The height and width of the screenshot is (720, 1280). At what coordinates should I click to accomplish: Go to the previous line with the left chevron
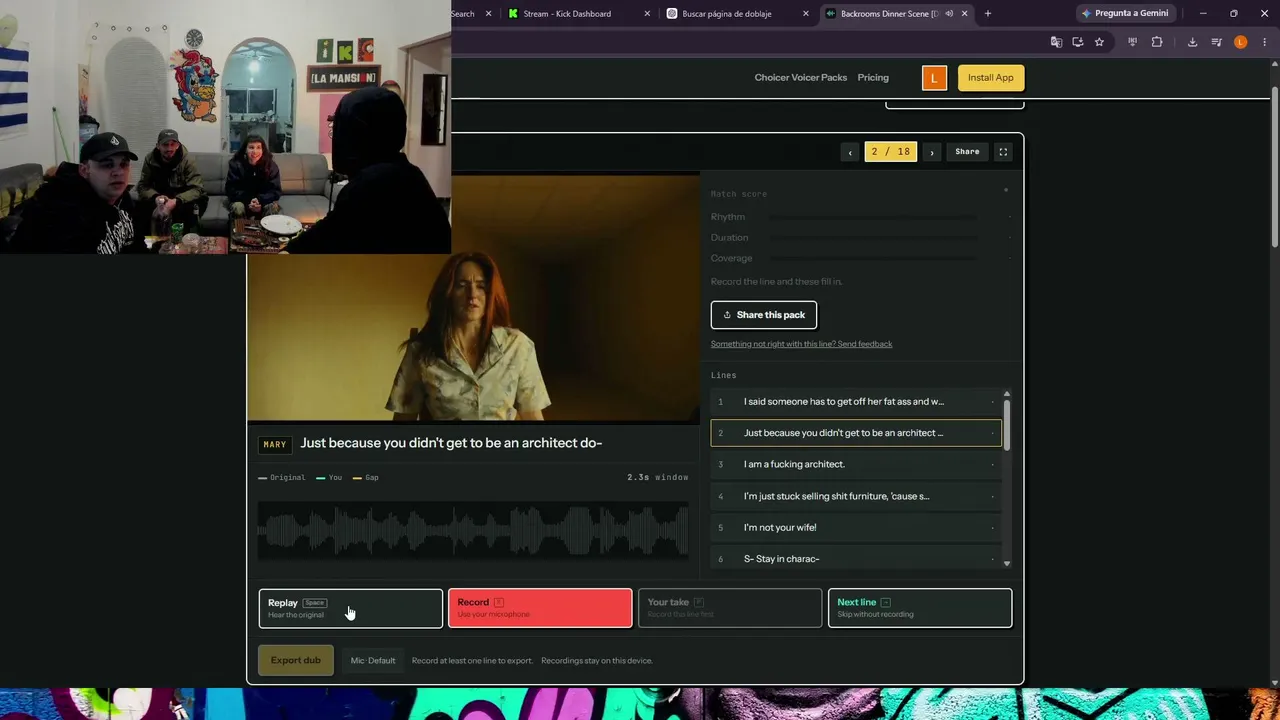850,152
